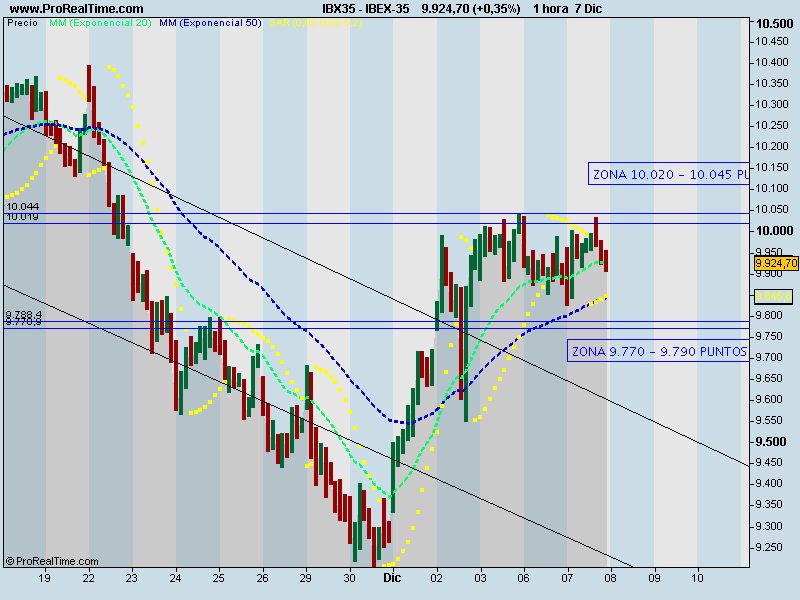
Task: Click the MM (Exponencial 20) legend label
Action: (x=100, y=23)
